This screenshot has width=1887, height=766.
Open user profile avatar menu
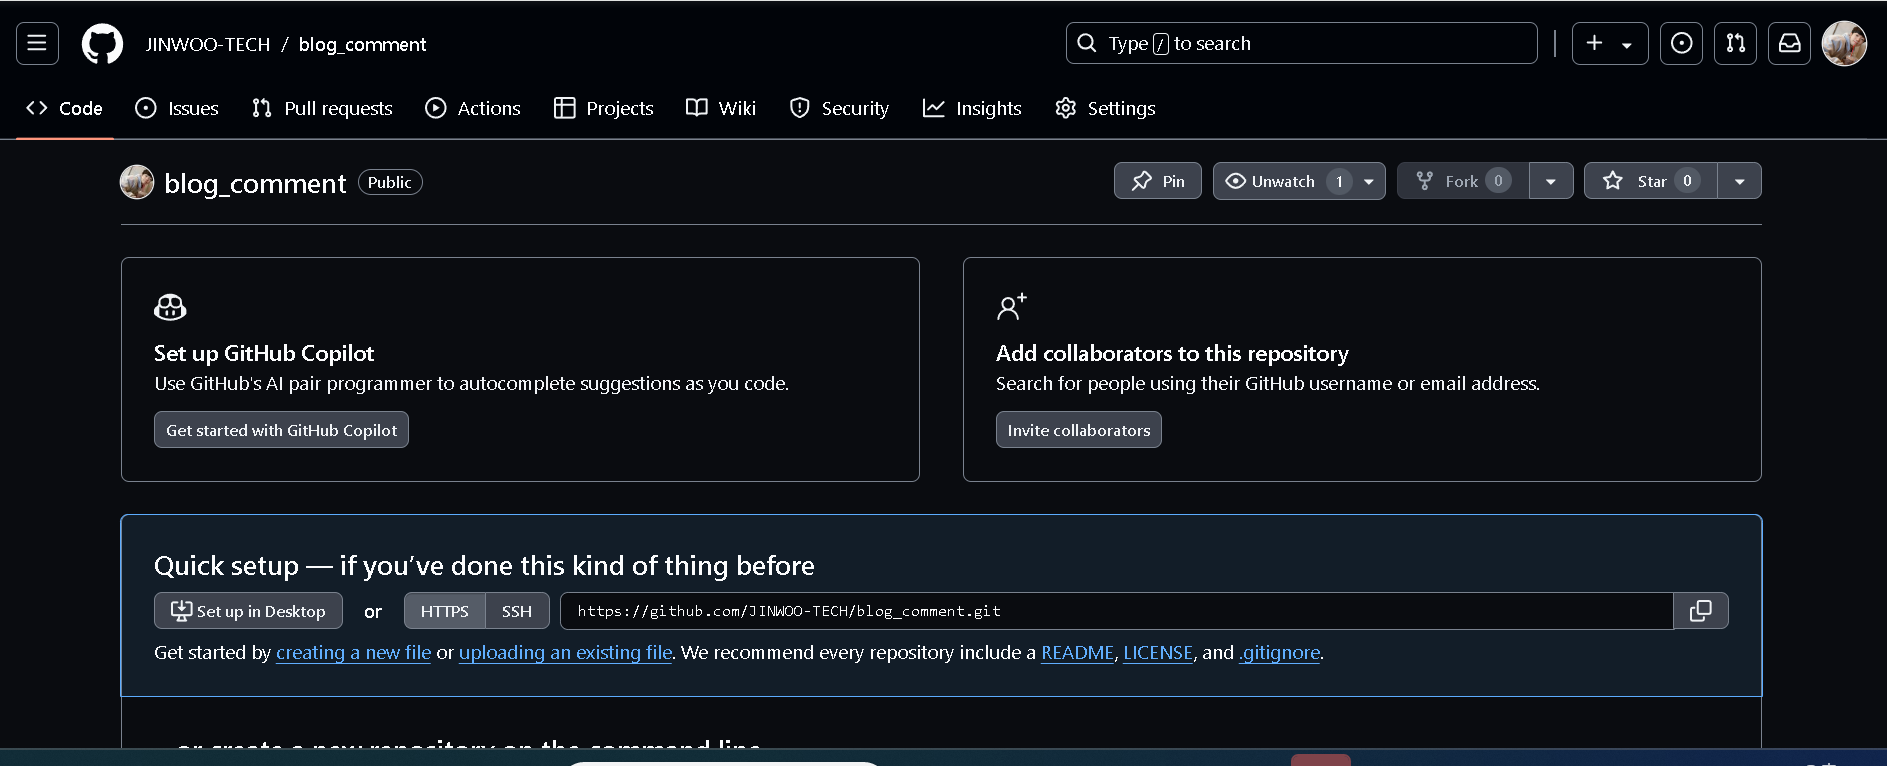[x=1844, y=43]
